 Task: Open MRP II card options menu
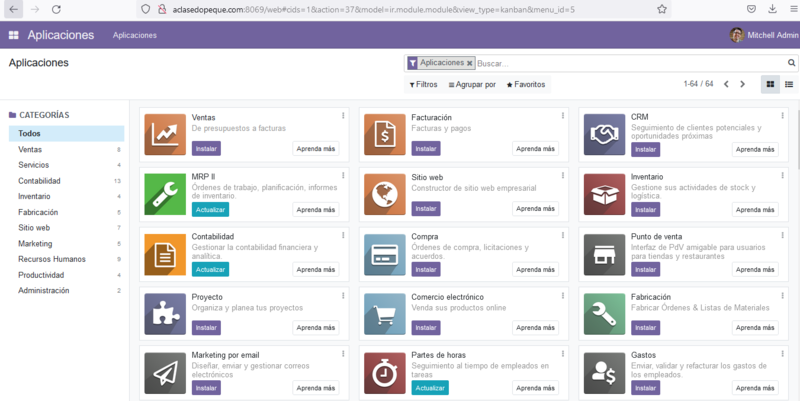click(x=343, y=176)
